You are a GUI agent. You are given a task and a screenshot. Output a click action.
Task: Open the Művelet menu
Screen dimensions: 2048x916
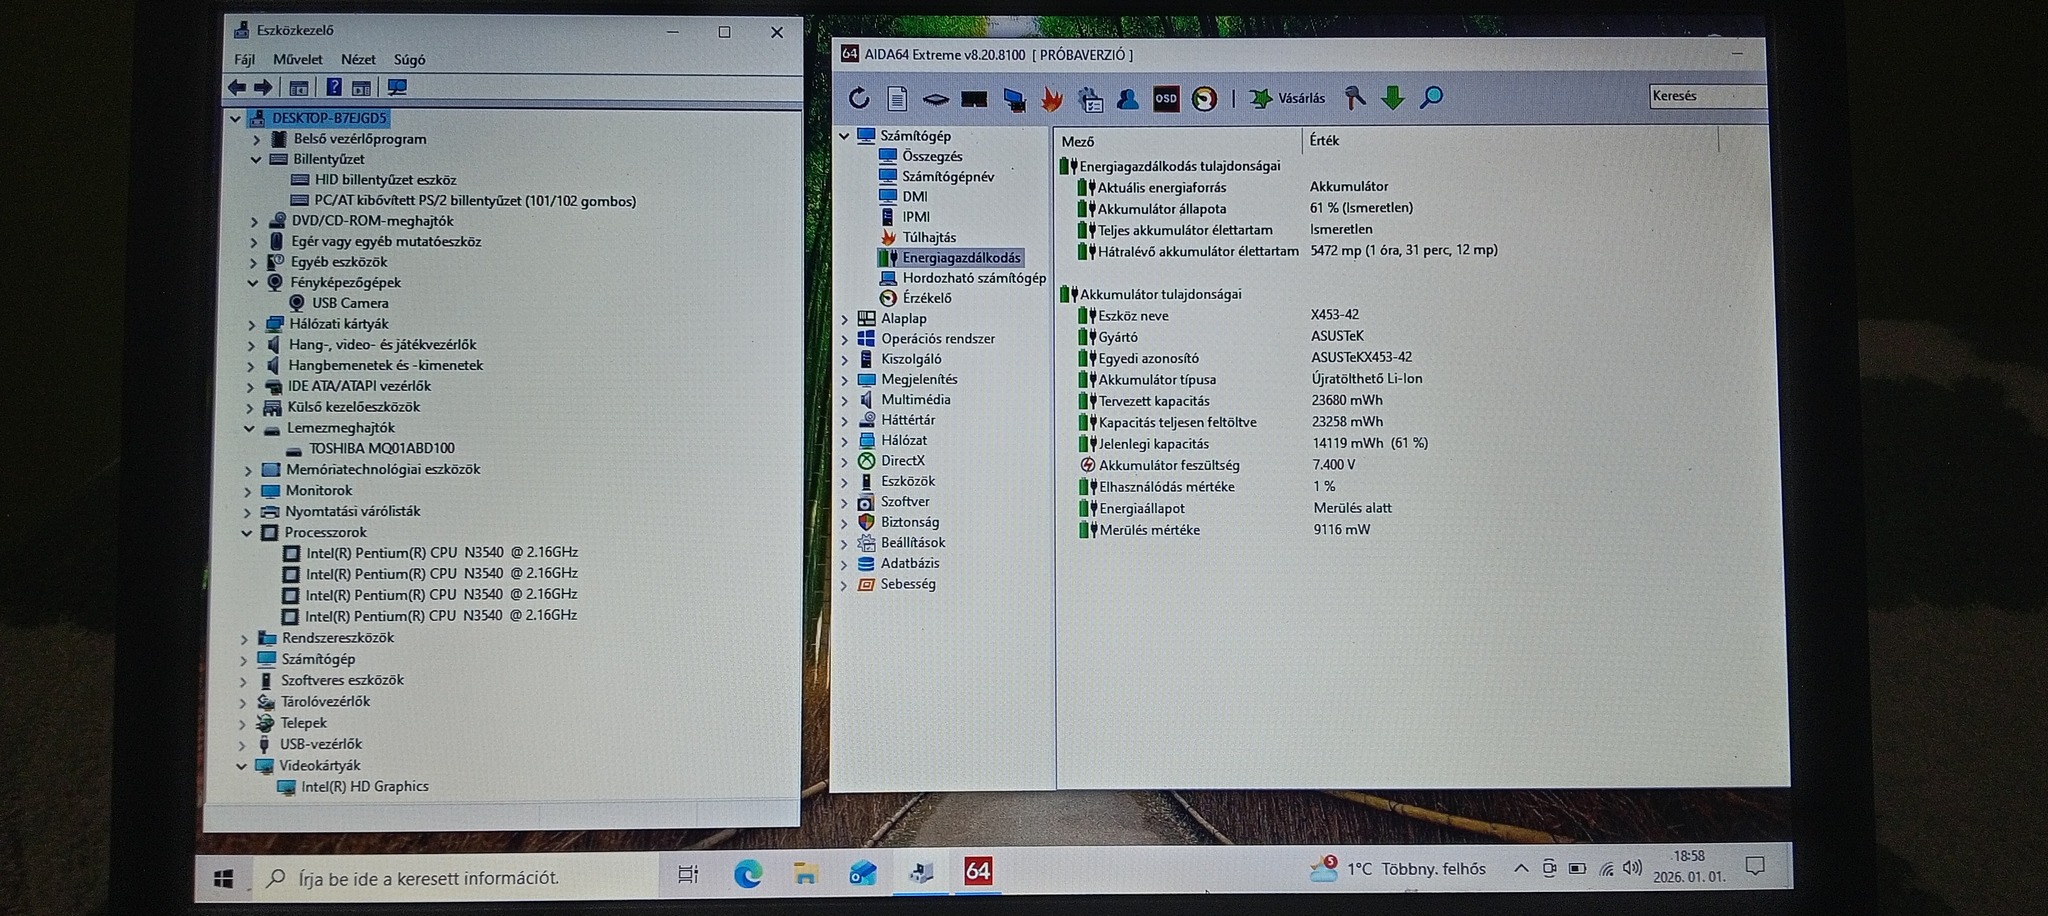[x=298, y=60]
